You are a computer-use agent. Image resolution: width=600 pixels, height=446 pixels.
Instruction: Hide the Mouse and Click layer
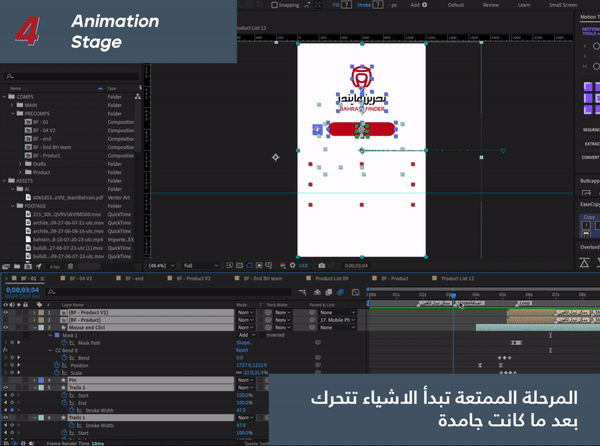[5, 327]
